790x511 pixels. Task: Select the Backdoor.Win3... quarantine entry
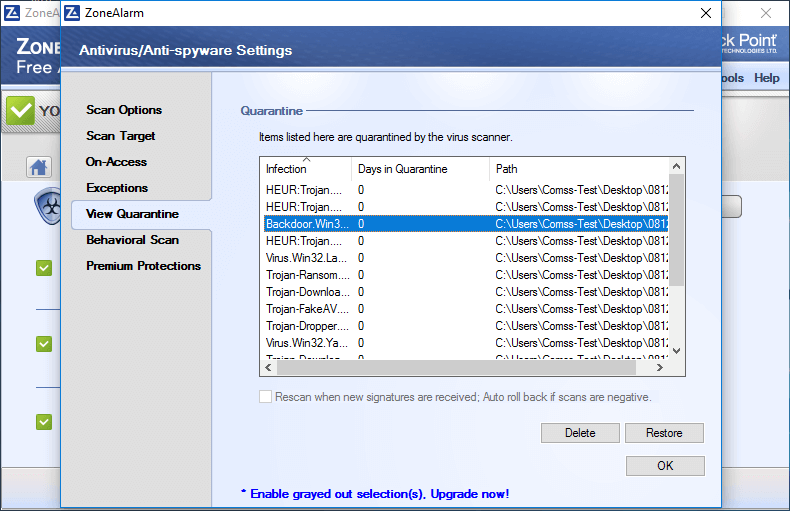[x=465, y=224]
